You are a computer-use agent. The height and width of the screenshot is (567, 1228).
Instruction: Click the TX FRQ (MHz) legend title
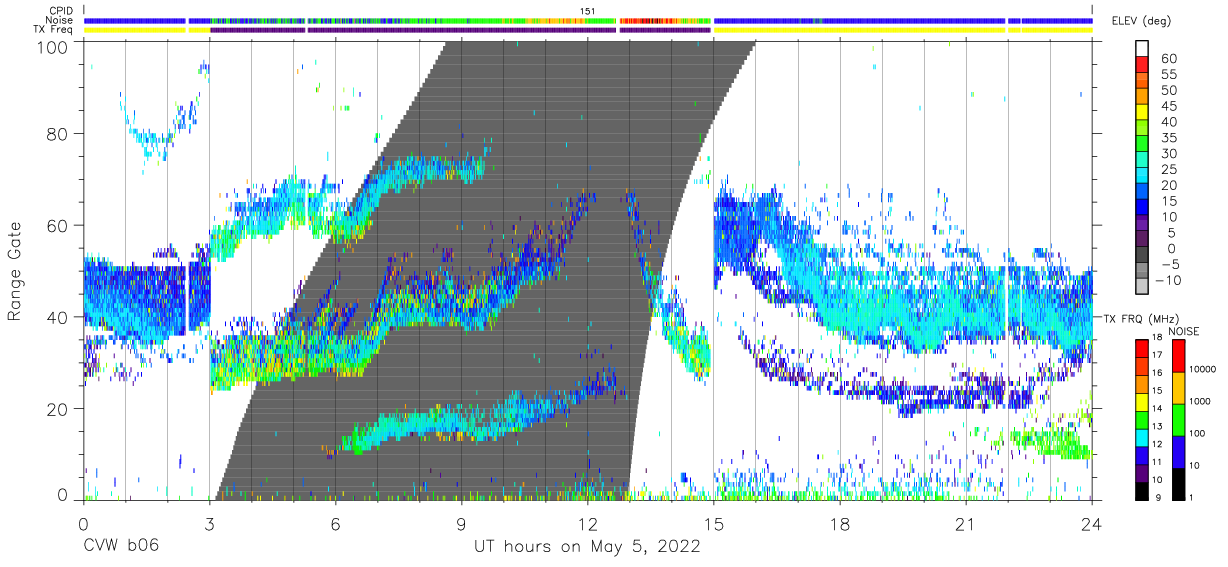coord(1142,318)
